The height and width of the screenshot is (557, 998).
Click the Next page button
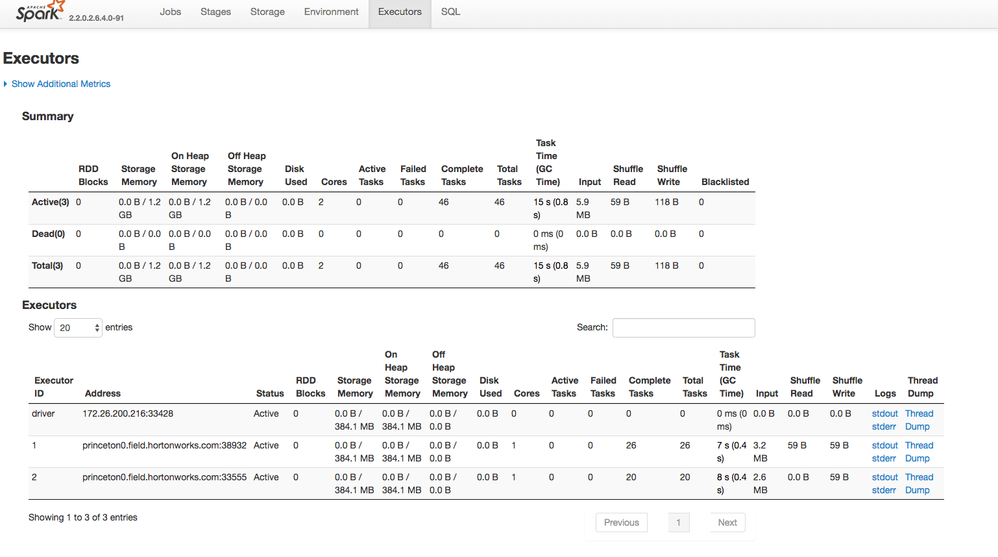click(x=727, y=522)
